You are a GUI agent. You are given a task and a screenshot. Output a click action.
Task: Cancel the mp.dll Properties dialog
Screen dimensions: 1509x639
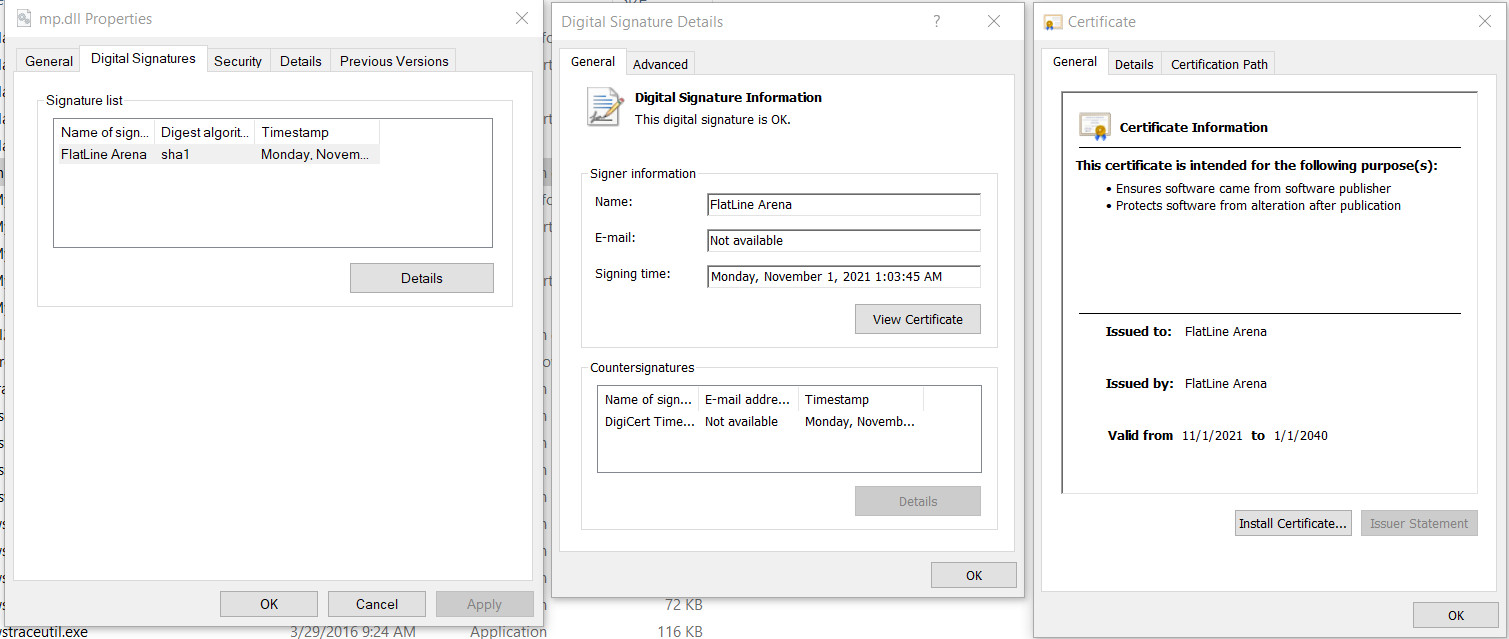(376, 604)
